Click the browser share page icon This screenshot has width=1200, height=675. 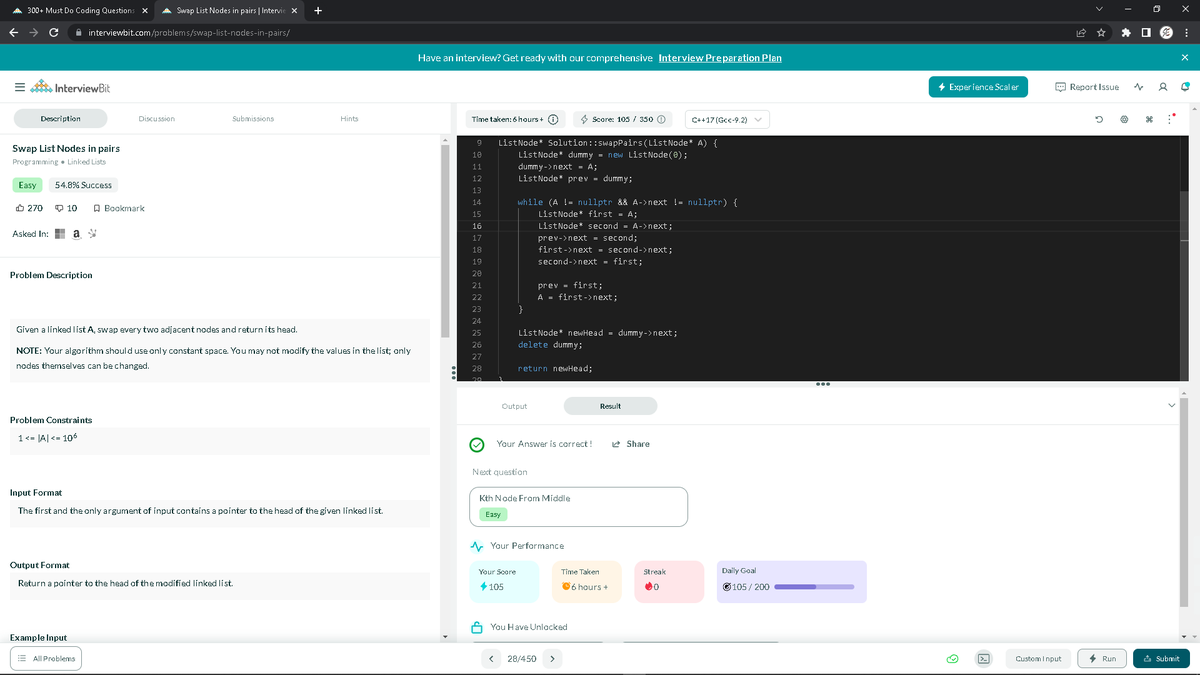point(1081,33)
